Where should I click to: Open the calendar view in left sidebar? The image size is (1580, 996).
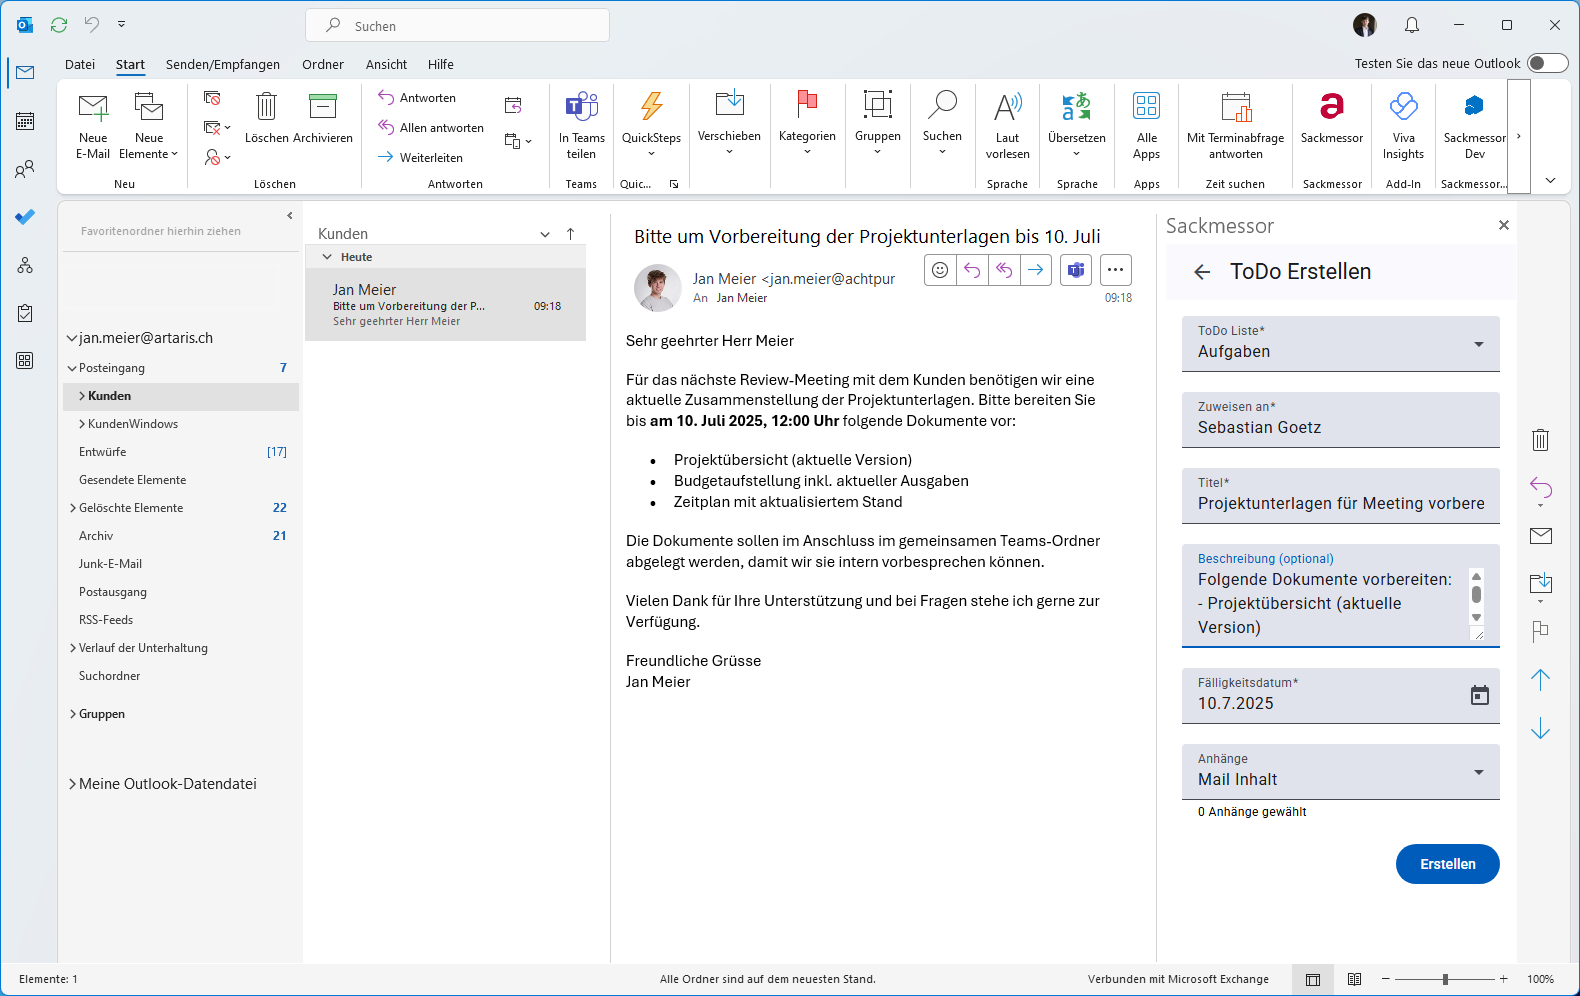coord(25,121)
